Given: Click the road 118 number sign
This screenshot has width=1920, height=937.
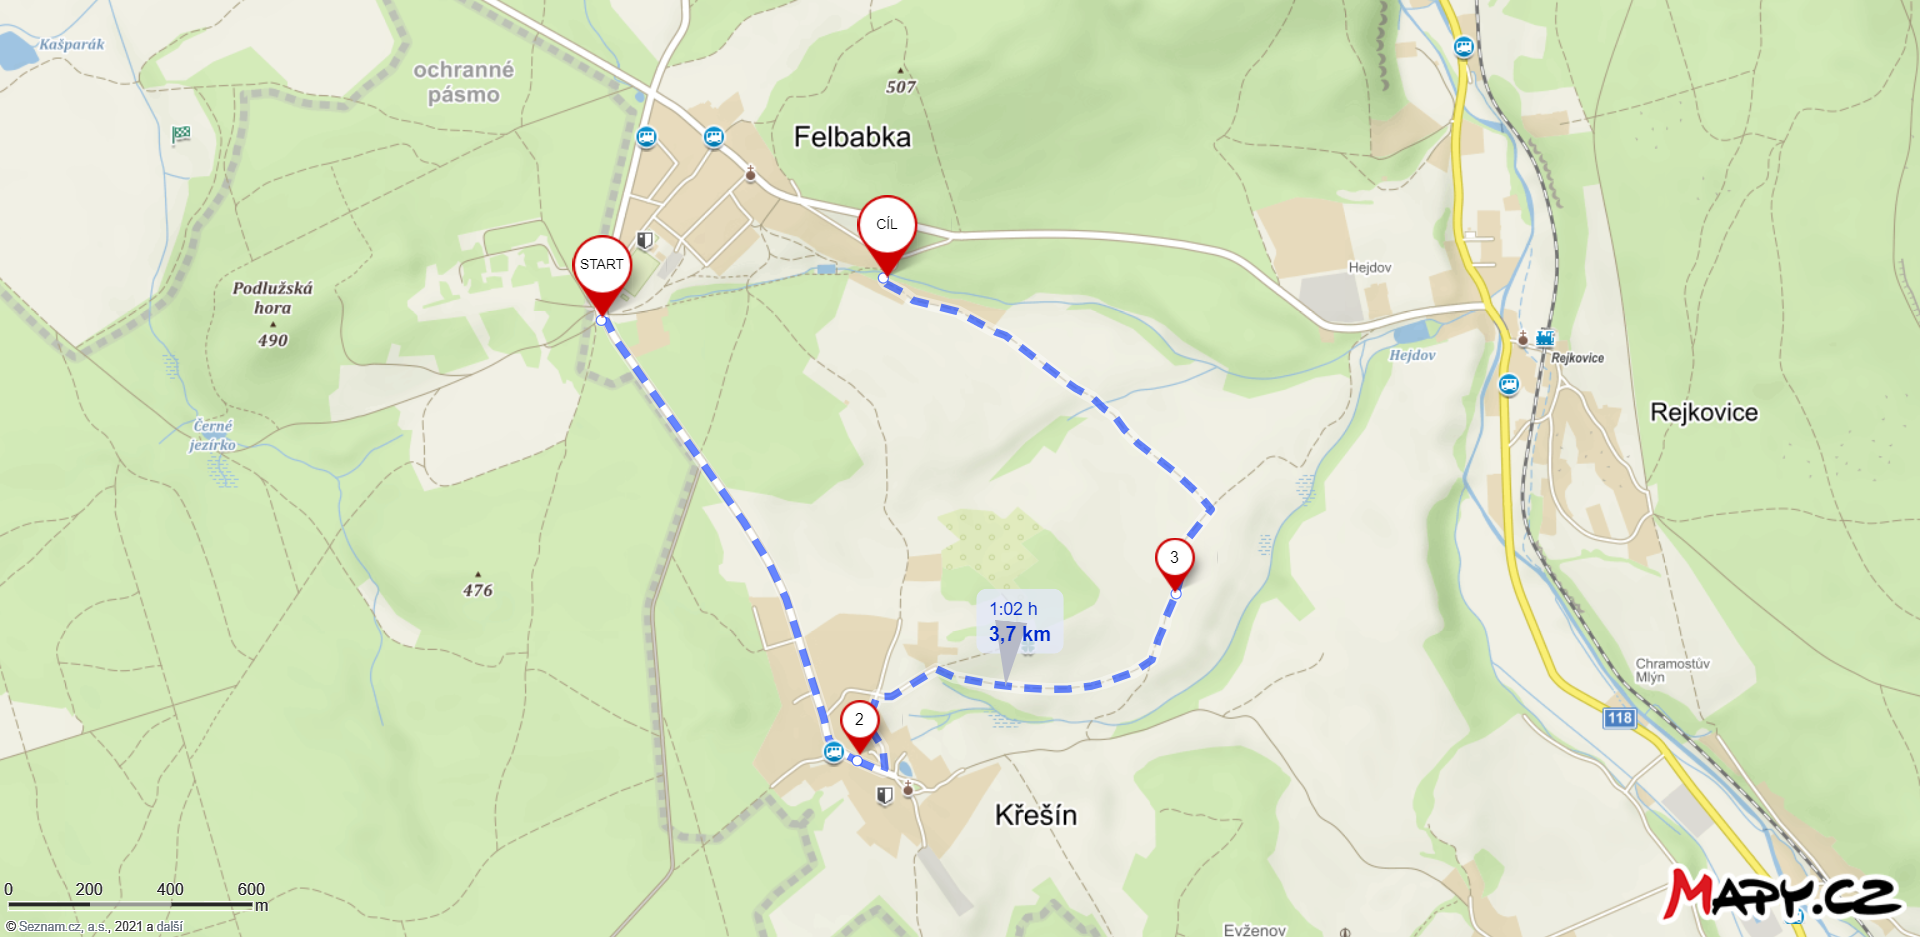Looking at the screenshot, I should click(x=1620, y=718).
